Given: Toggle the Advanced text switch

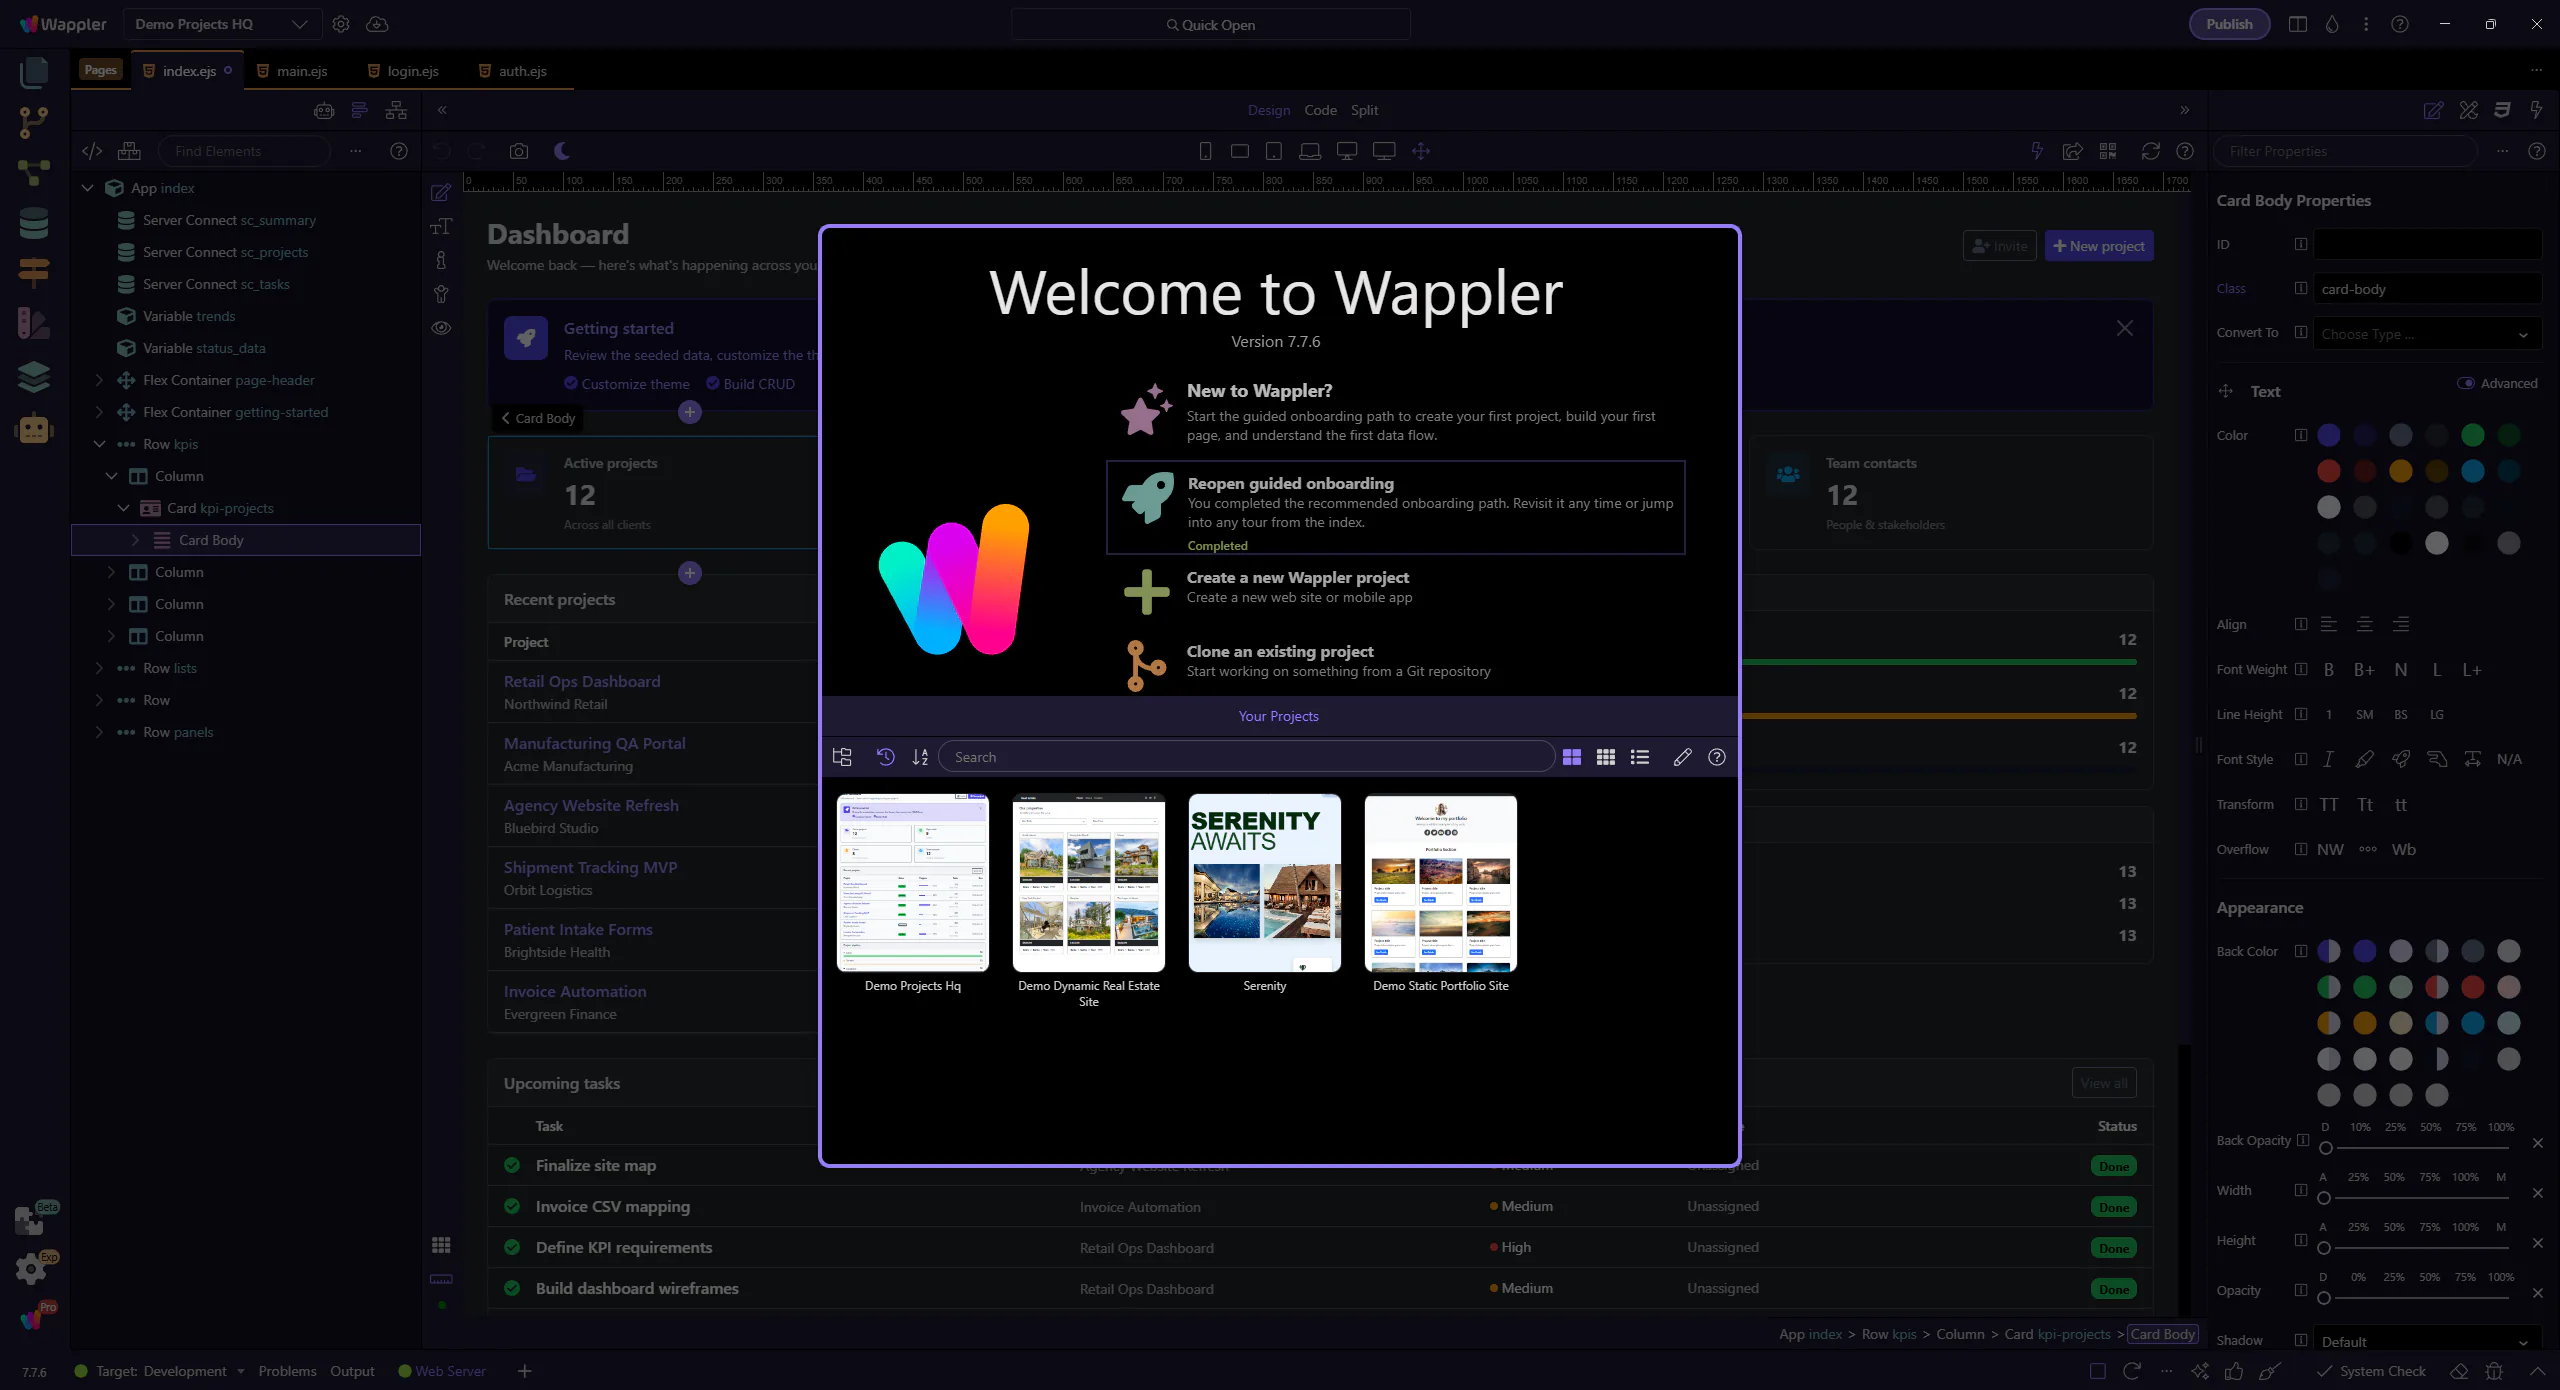Looking at the screenshot, I should coord(2465,383).
